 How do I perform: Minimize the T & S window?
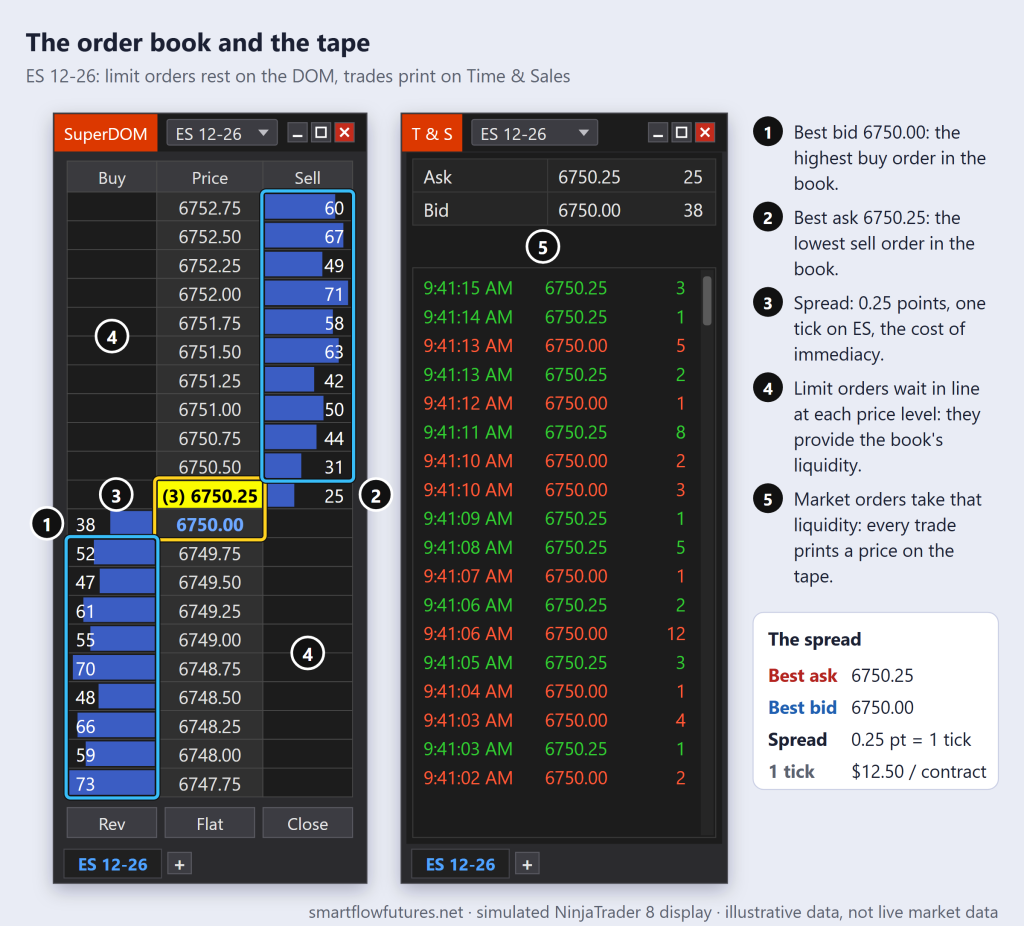[658, 133]
